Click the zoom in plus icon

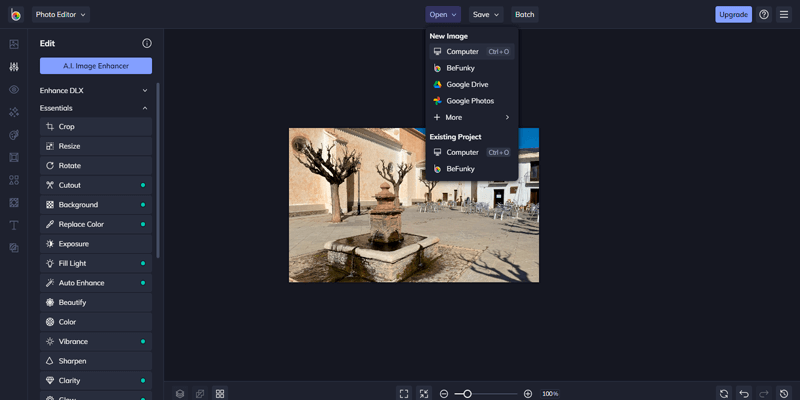[x=528, y=394]
